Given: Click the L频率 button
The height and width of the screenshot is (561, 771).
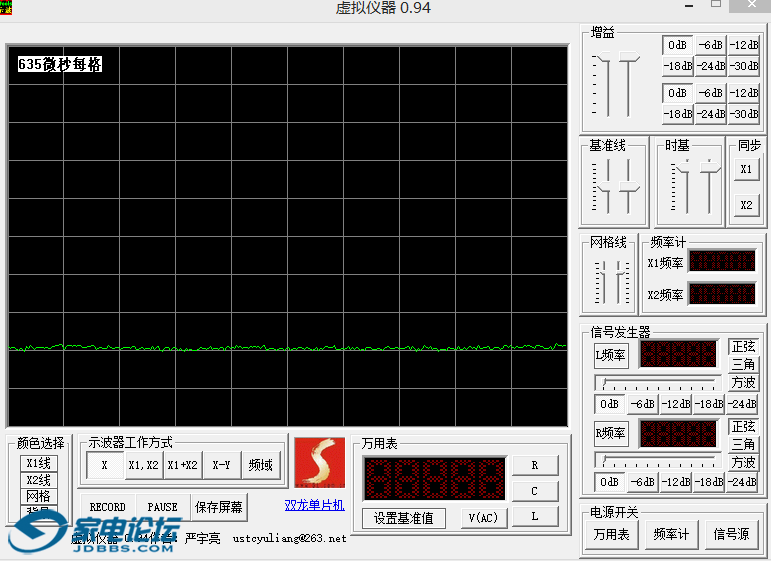Looking at the screenshot, I should [x=611, y=355].
